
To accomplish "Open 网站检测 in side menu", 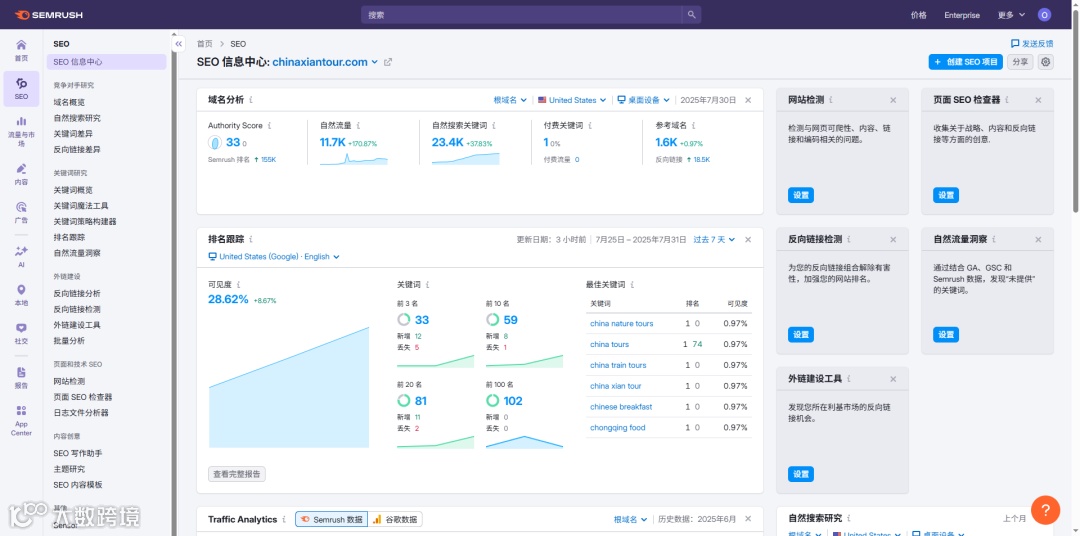I will [x=70, y=382].
